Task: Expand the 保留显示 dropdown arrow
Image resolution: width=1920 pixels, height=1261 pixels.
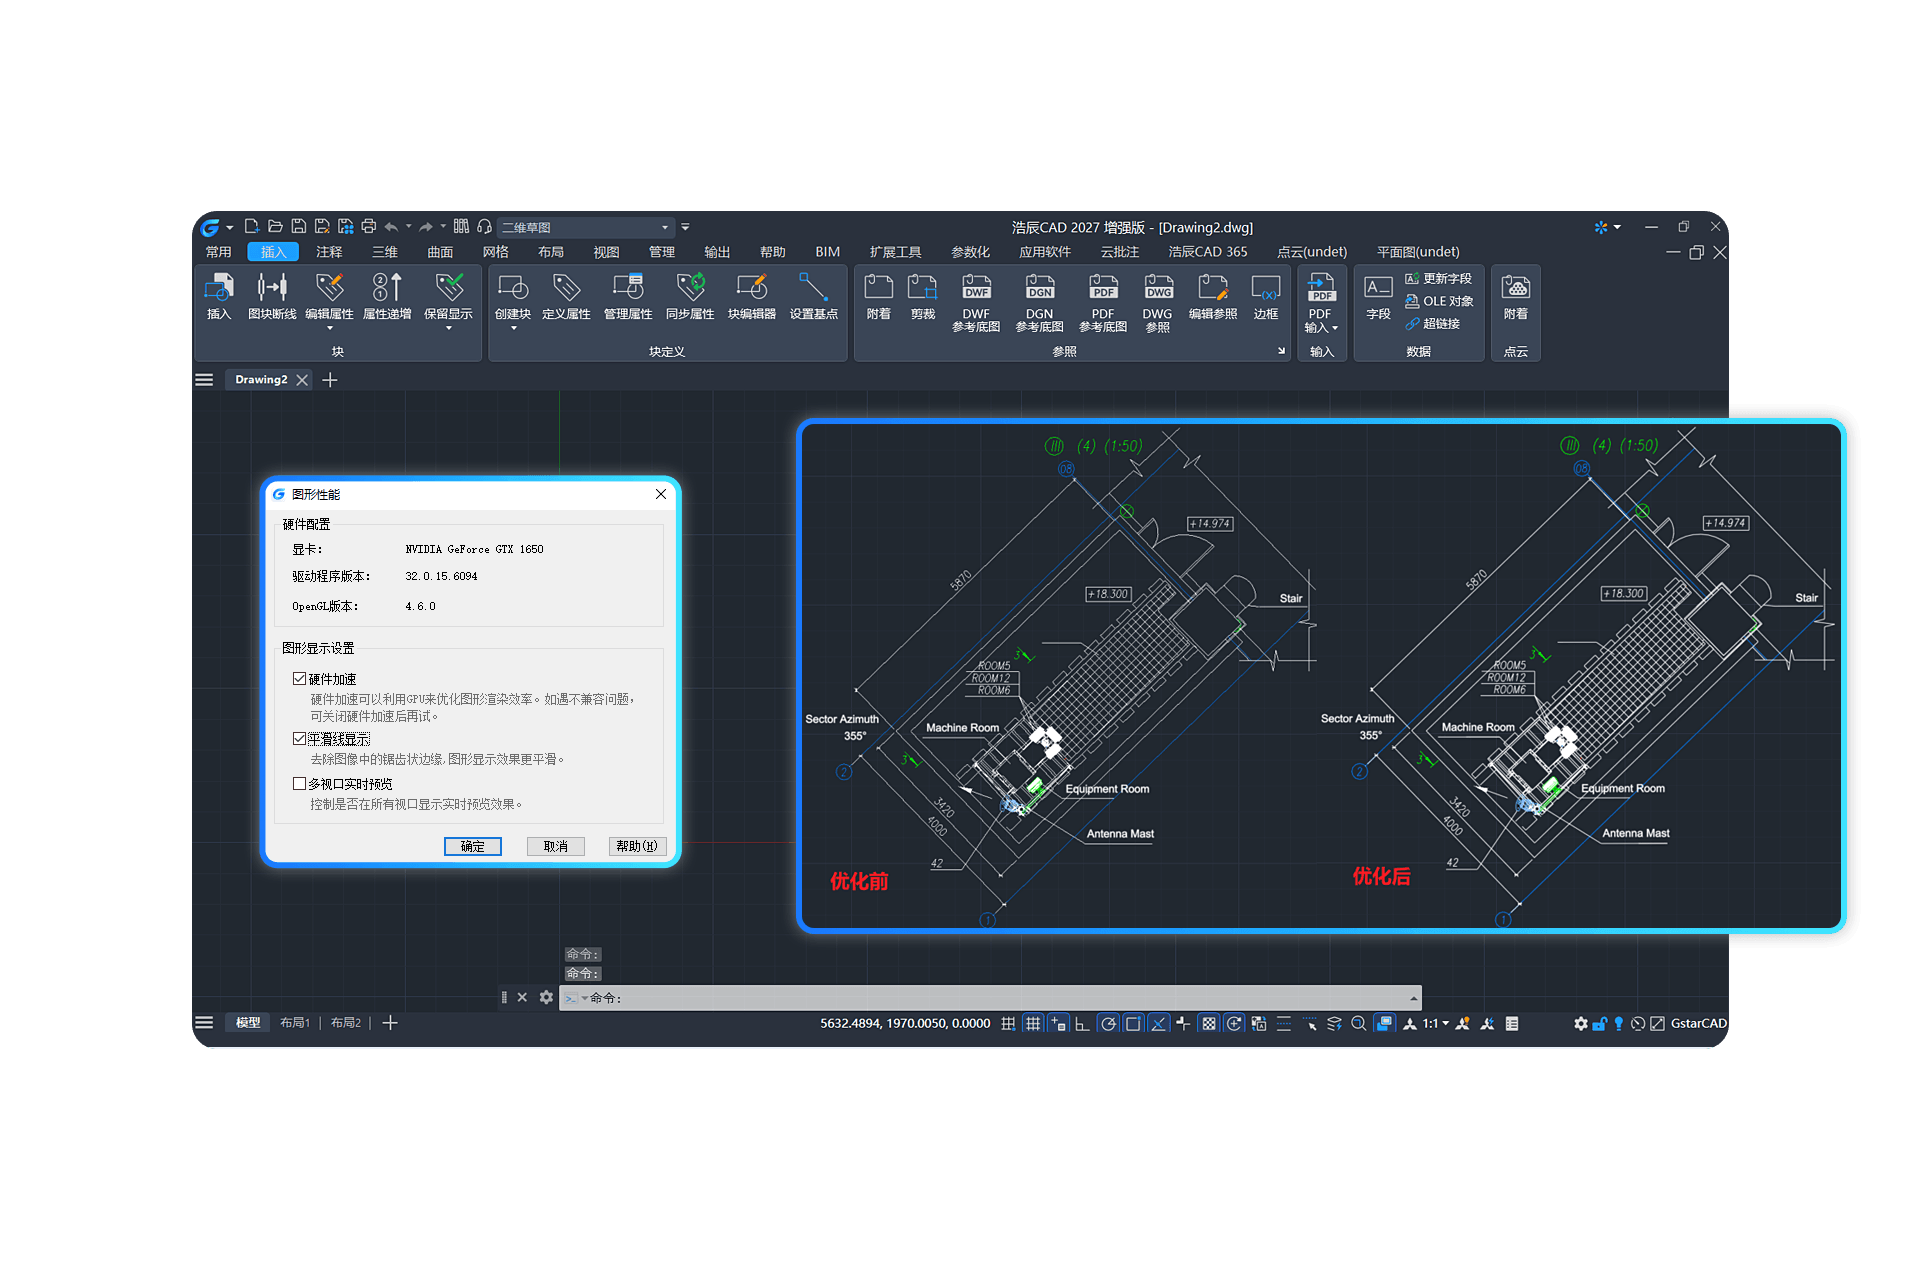Action: coord(449,328)
